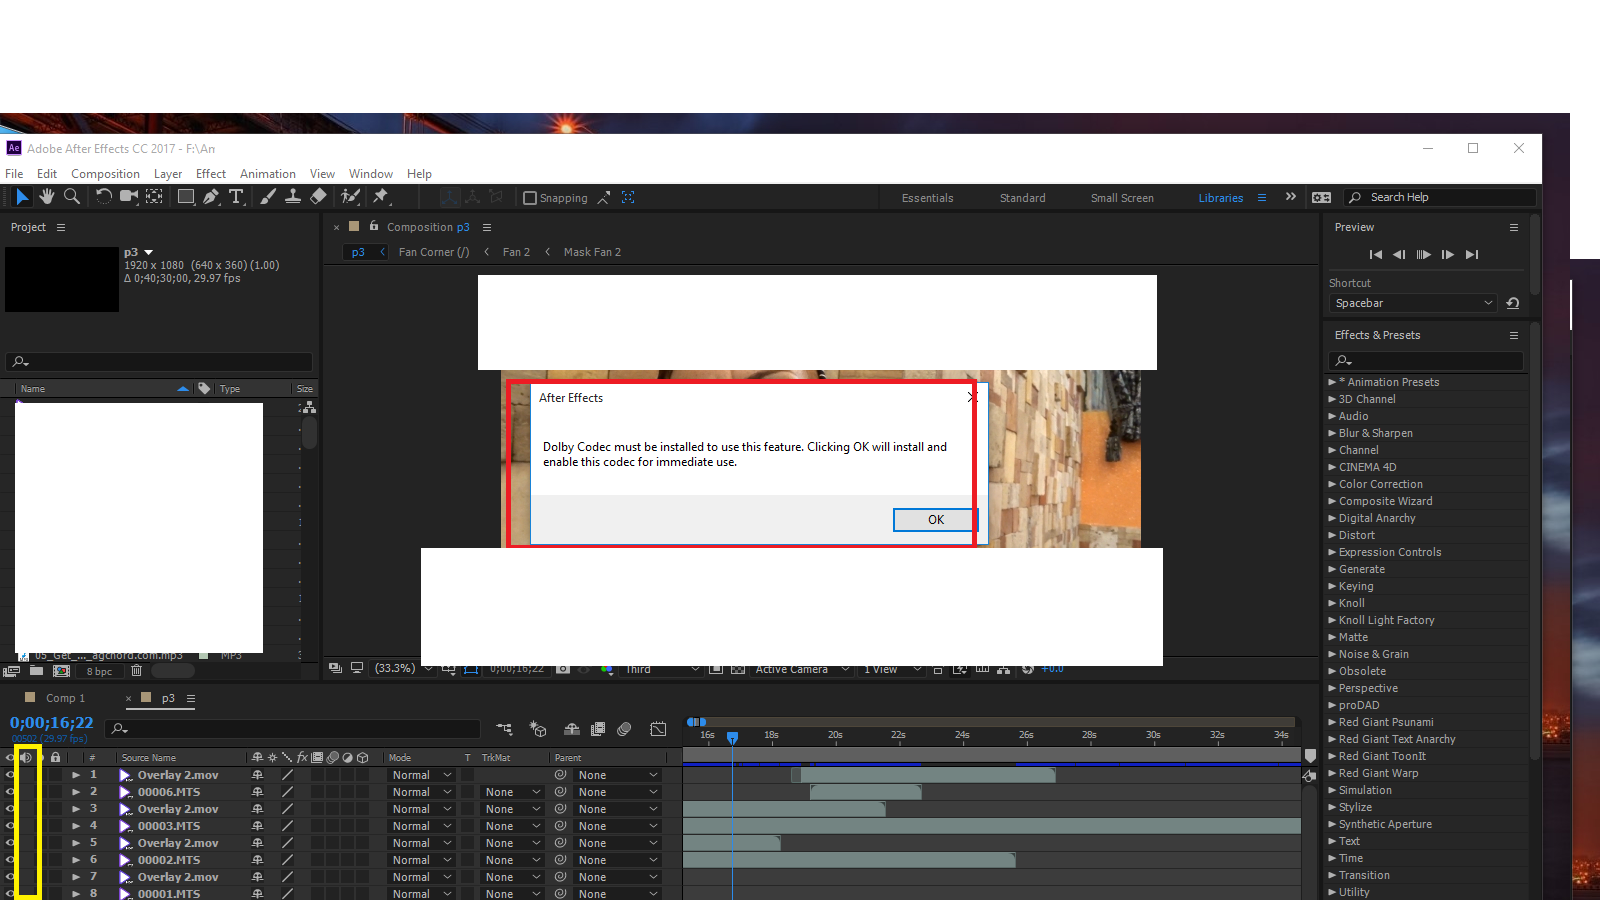The height and width of the screenshot is (900, 1600).
Task: Click the Motion Blur enable icon in timeline
Action: pyautogui.click(x=624, y=729)
